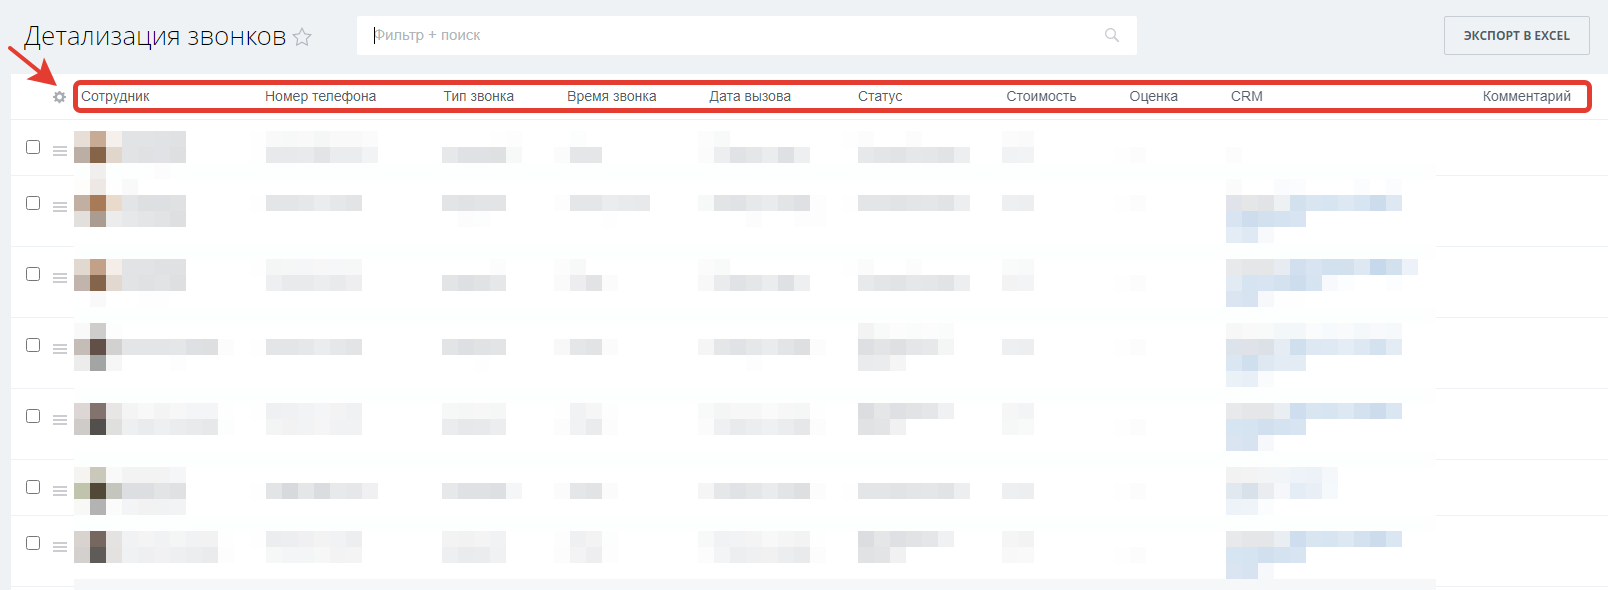The width and height of the screenshot is (1608, 590).
Task: Focus the Фильтр + поиск field
Action: [746, 35]
